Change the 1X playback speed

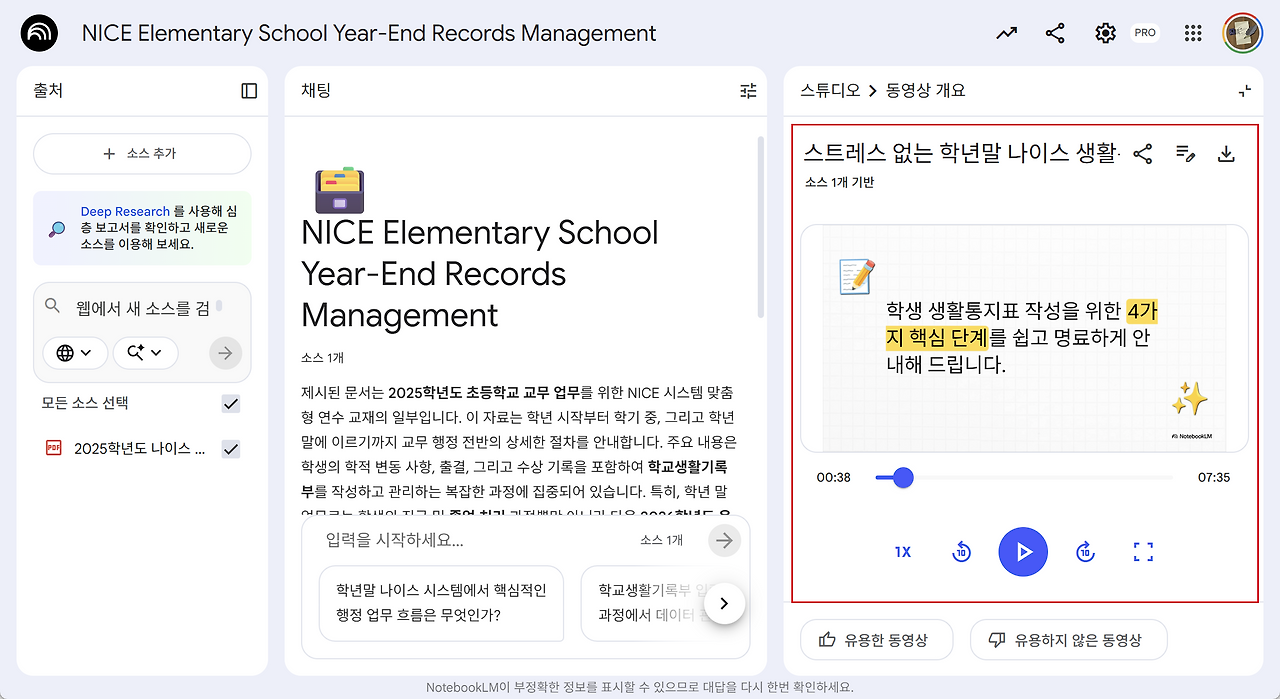click(x=903, y=552)
